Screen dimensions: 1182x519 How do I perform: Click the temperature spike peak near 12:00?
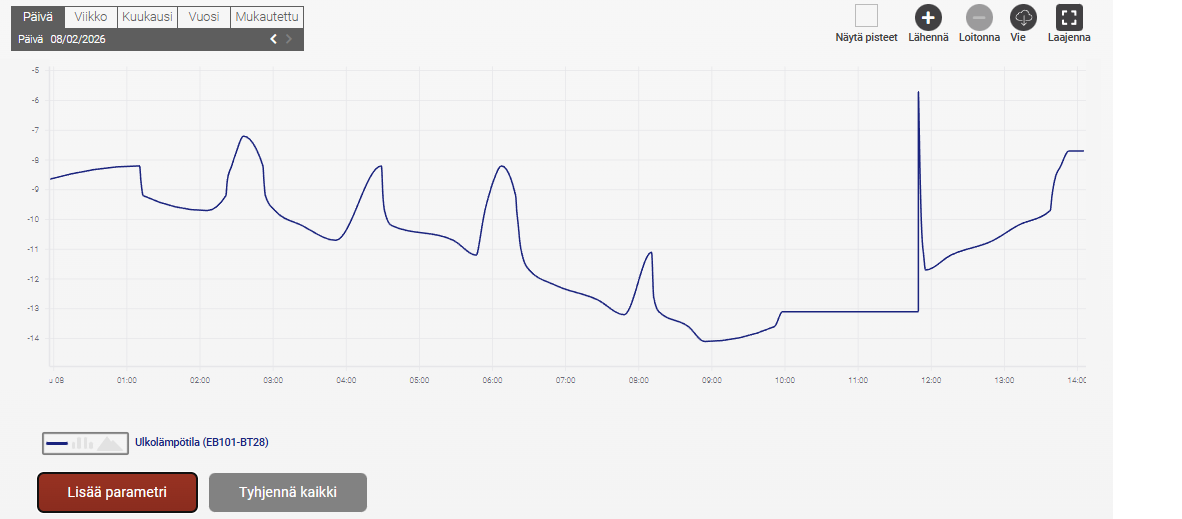(918, 93)
